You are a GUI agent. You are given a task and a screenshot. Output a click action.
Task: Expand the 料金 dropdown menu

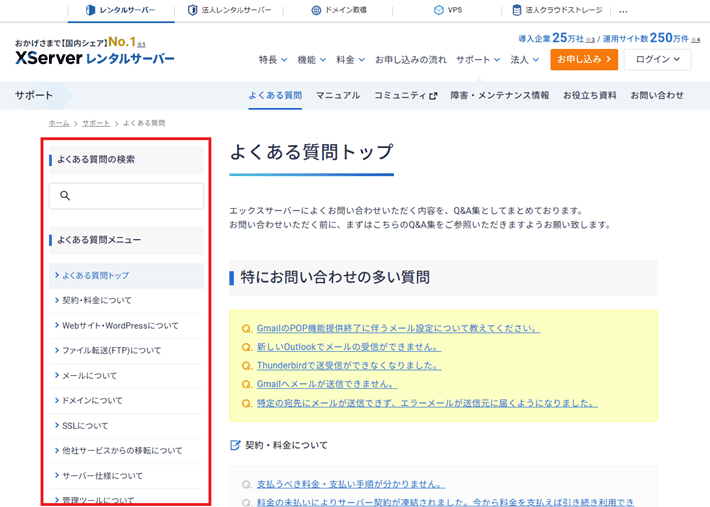click(350, 59)
